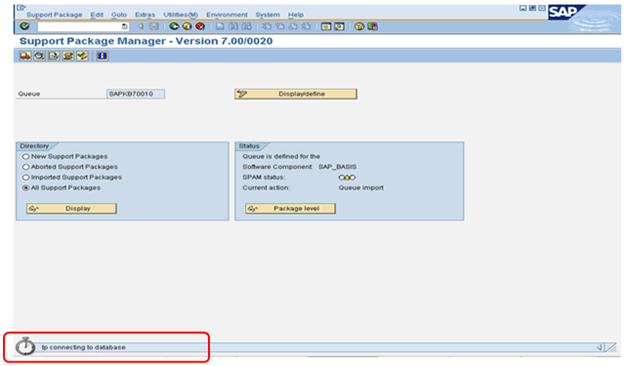Viewport: 624px width, 366px height.
Task: Open the Customize Local Layout icon
Action: 372,26
